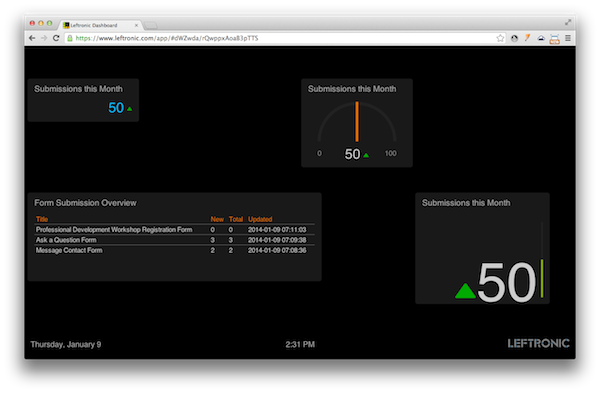Click the round dark extension icon
This screenshot has height=393, width=600.
pyautogui.click(x=514, y=38)
